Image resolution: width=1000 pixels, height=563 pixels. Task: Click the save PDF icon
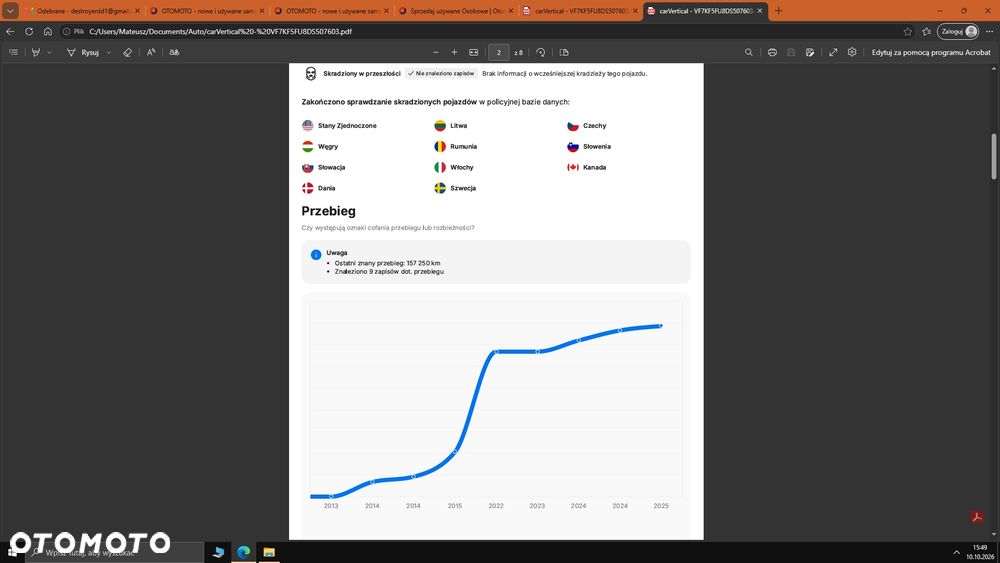click(791, 52)
